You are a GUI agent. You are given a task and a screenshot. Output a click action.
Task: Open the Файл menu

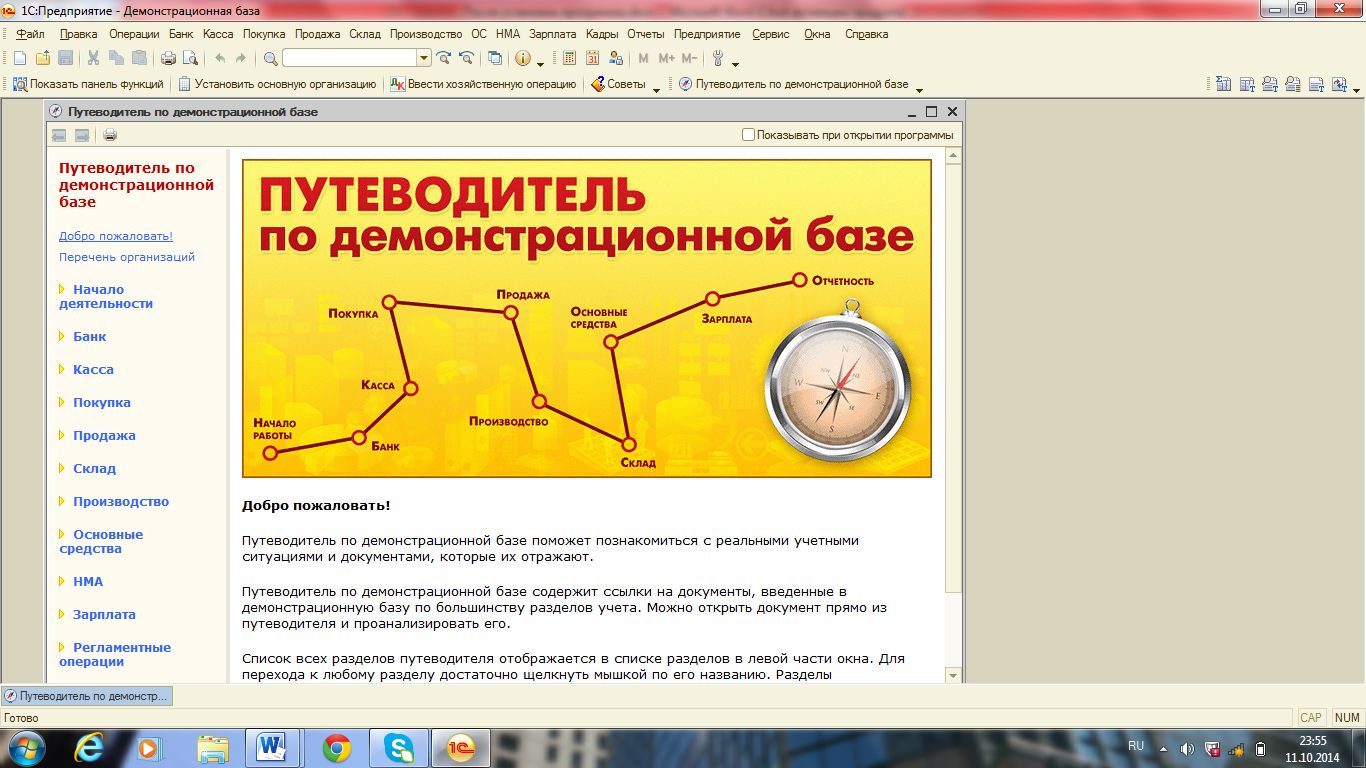pos(31,34)
